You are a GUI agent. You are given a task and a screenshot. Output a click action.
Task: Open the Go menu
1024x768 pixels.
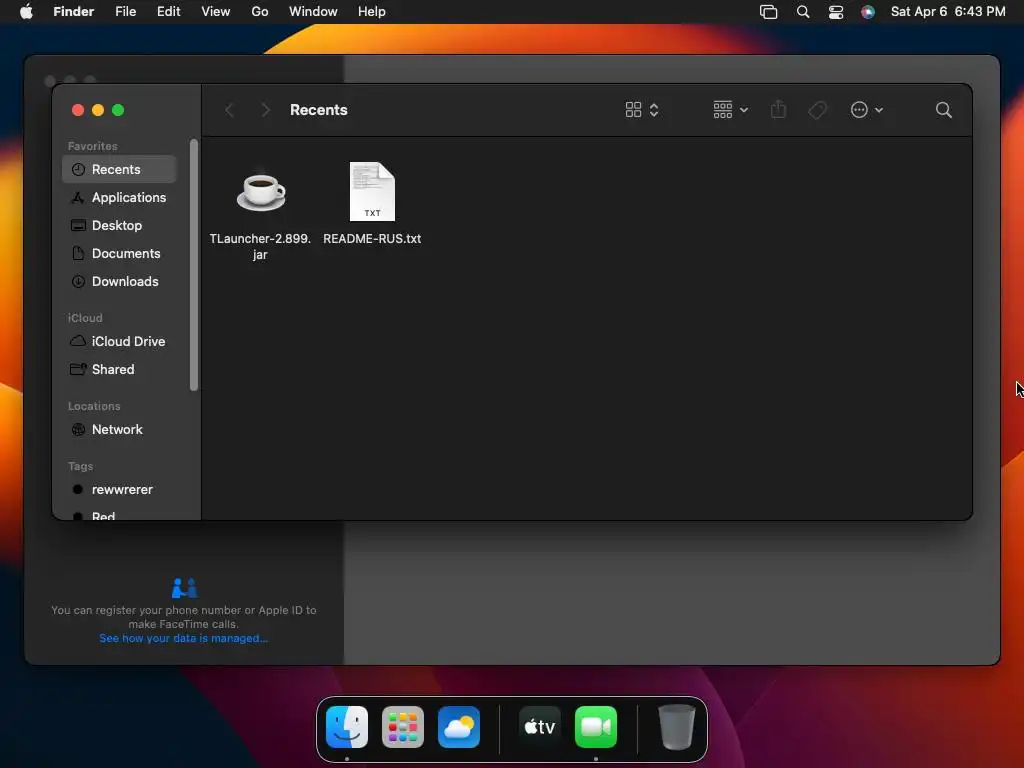tap(260, 12)
